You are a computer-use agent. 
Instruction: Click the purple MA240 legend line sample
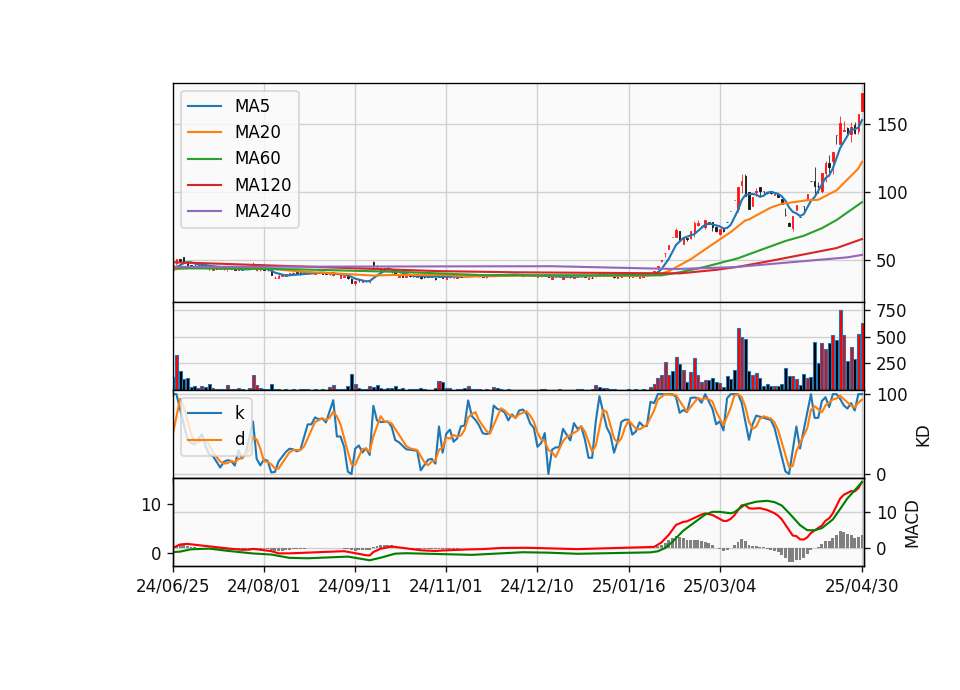point(204,211)
